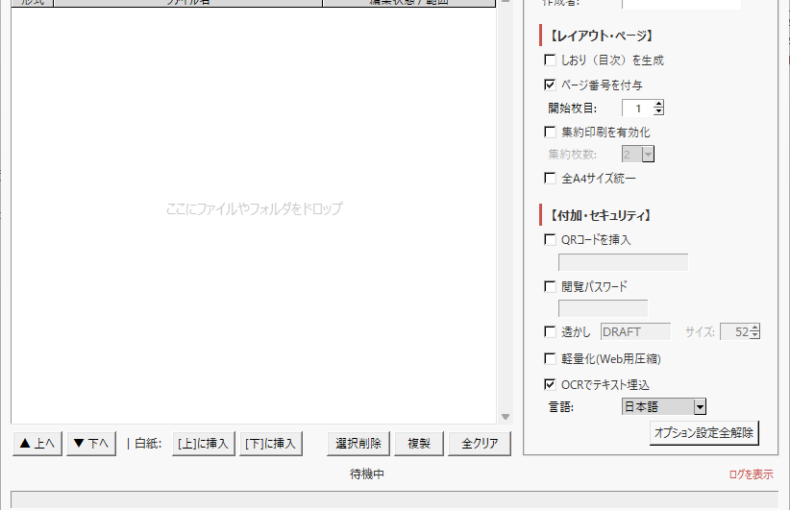790x510 pixels.
Task: Click the ファイル名 column header
Action: 188,3
